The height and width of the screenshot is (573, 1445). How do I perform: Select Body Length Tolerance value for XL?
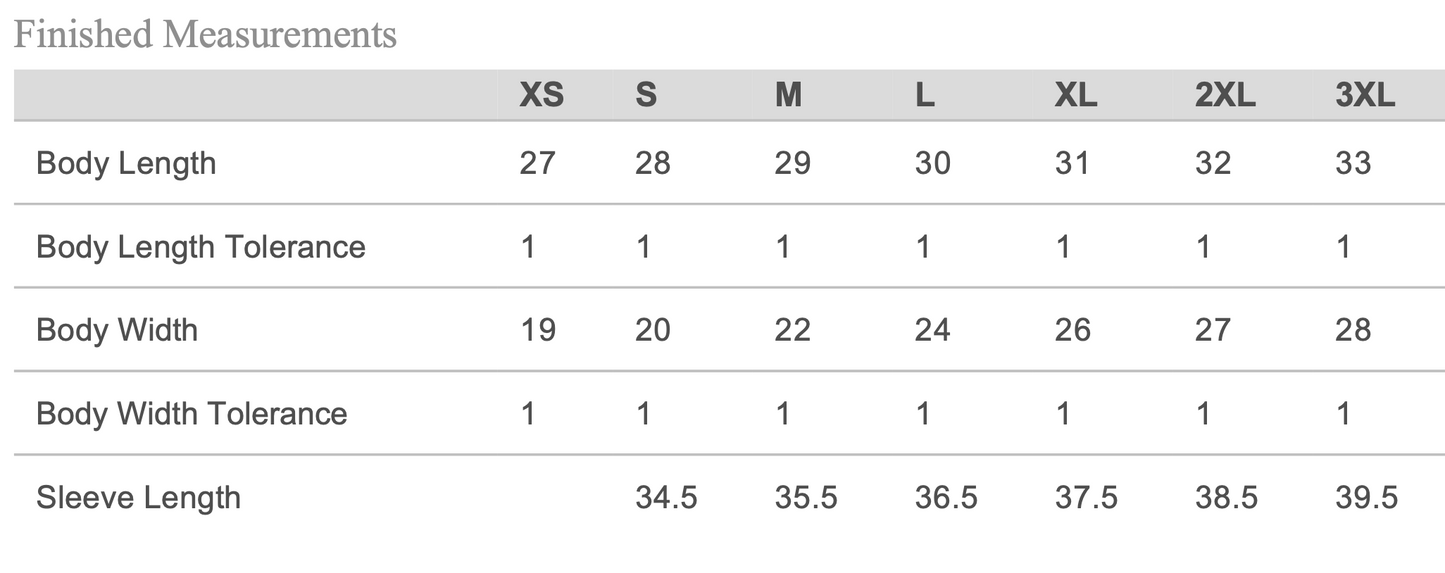pyautogui.click(x=1062, y=247)
